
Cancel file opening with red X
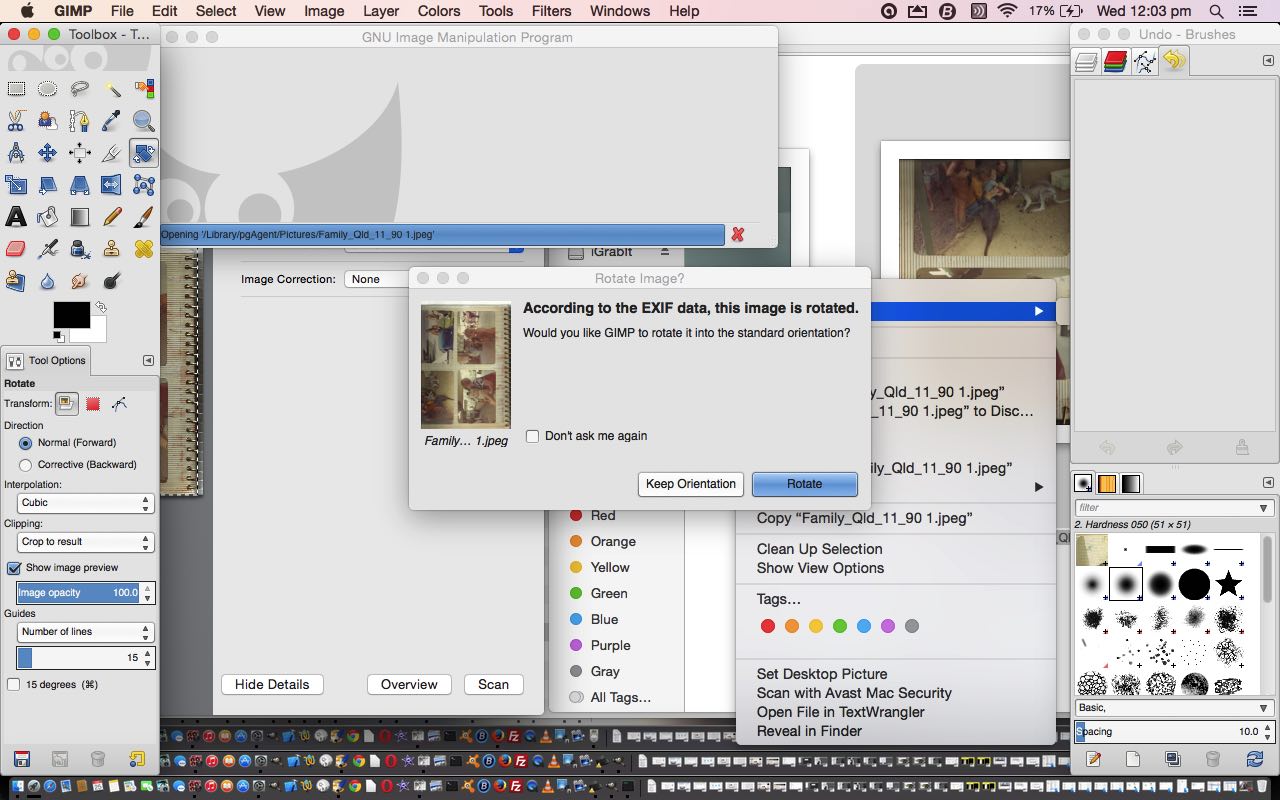tap(738, 234)
